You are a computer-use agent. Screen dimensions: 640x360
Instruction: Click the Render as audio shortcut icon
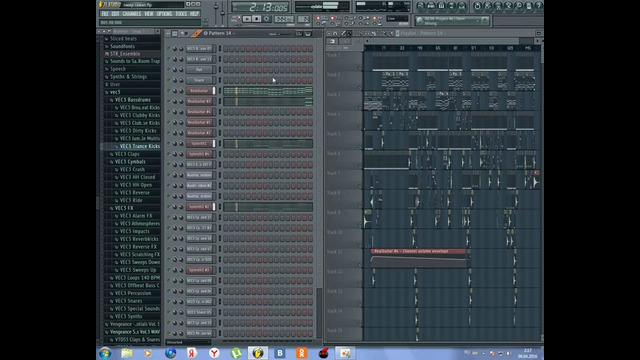click(498, 6)
